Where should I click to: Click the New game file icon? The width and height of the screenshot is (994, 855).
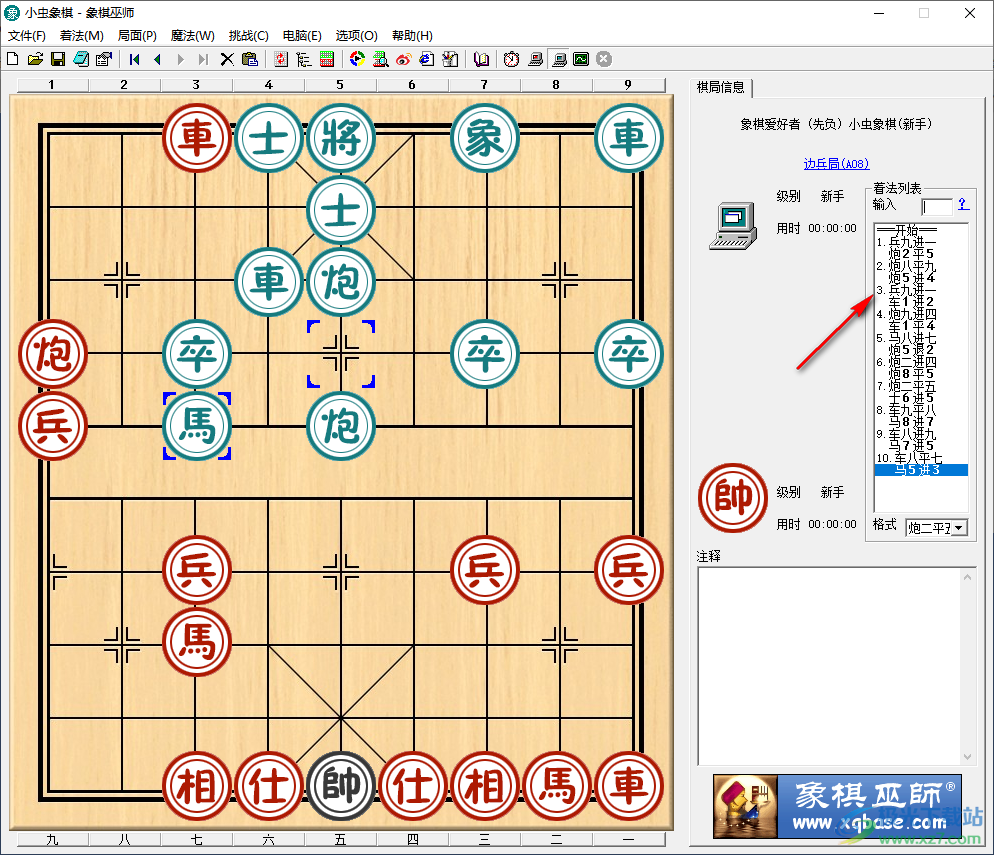point(13,60)
